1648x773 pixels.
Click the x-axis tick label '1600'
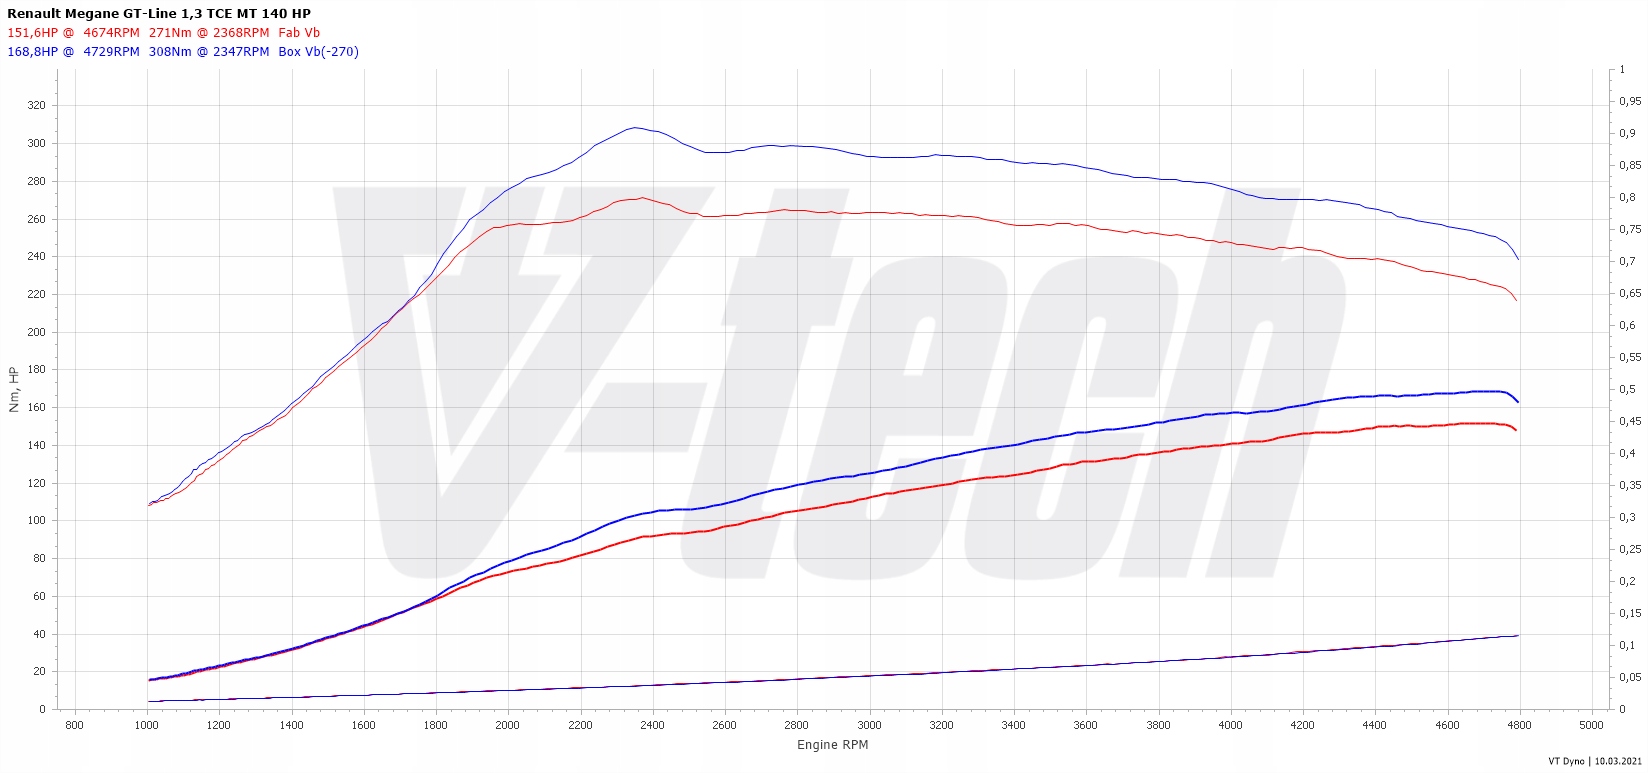click(364, 726)
